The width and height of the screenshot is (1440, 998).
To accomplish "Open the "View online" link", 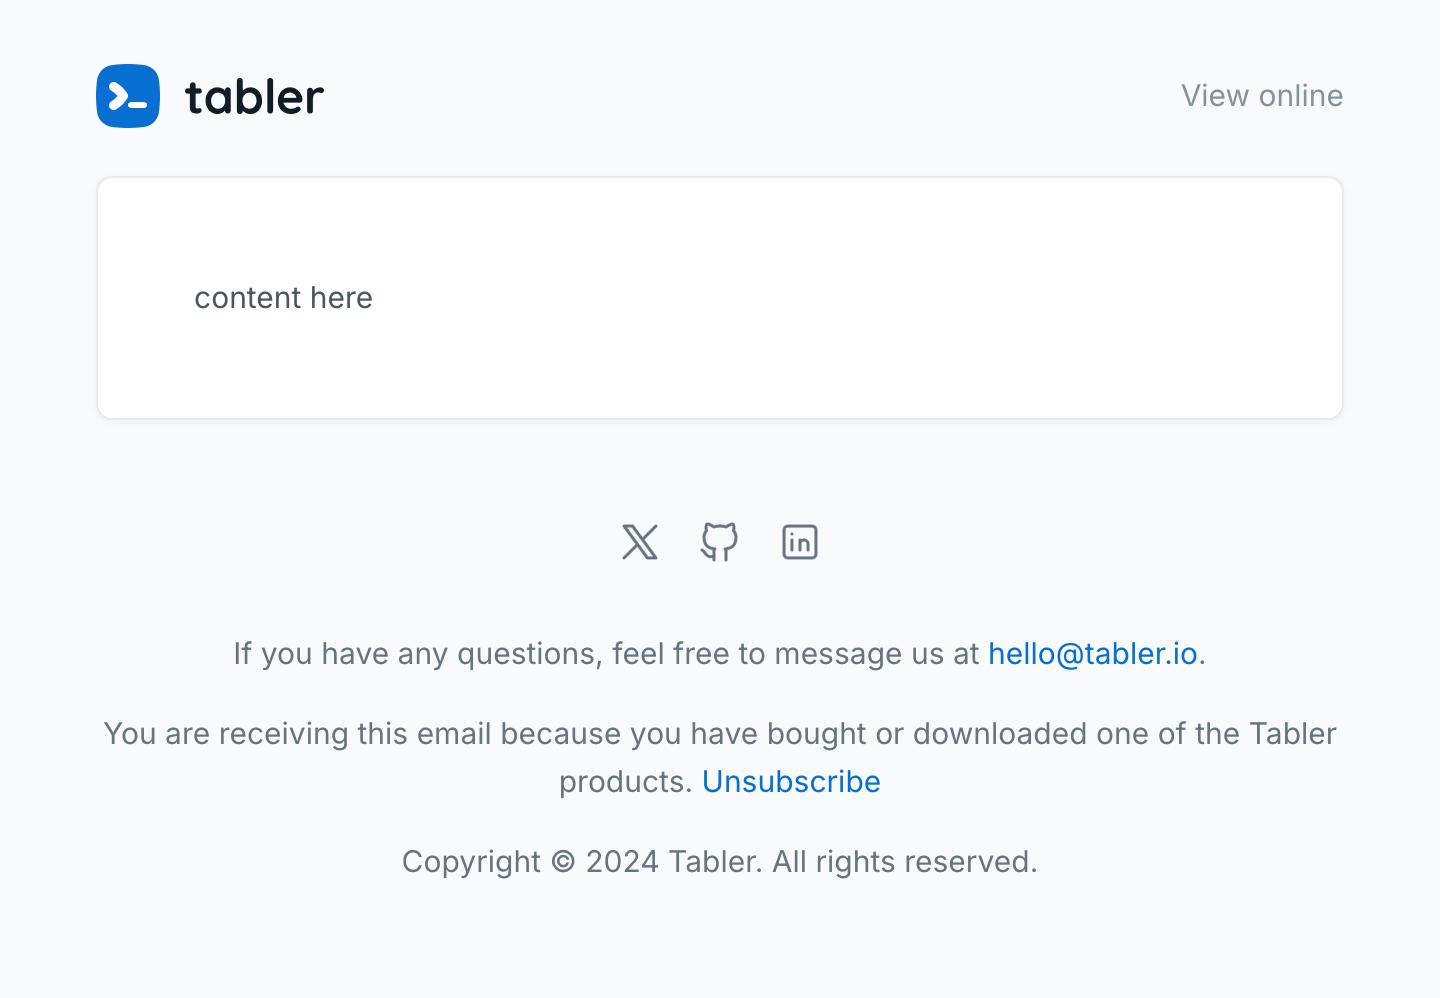I will click(1262, 96).
